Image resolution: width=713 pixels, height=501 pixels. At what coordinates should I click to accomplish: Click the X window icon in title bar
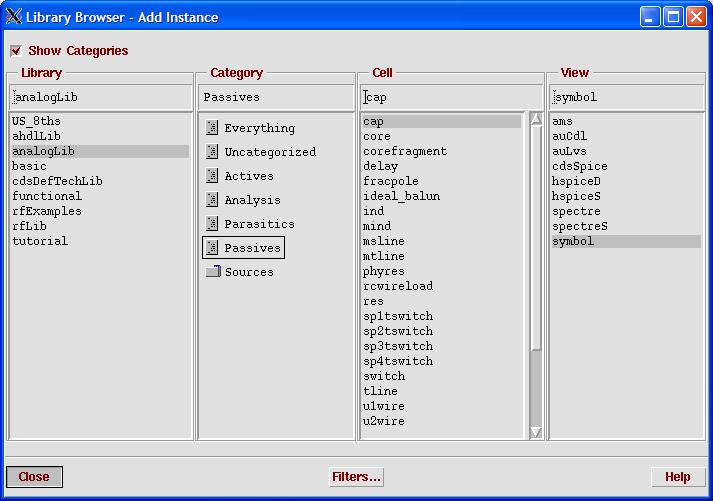tap(13, 17)
